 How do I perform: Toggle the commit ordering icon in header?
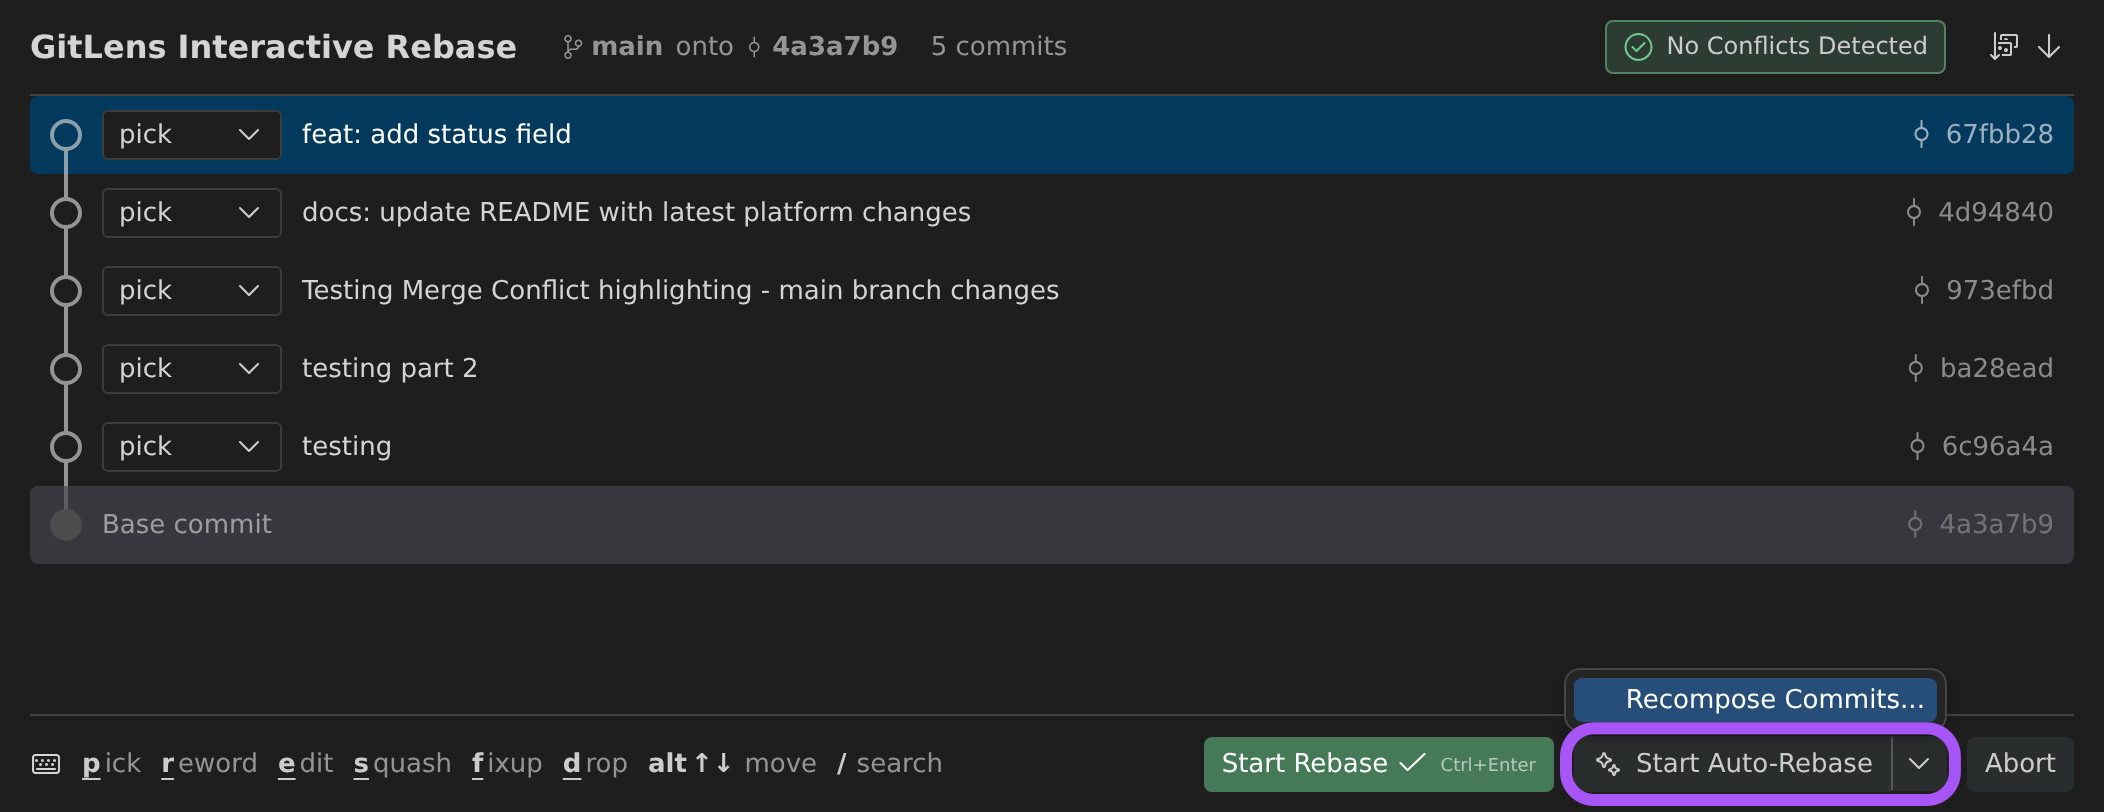(2003, 47)
